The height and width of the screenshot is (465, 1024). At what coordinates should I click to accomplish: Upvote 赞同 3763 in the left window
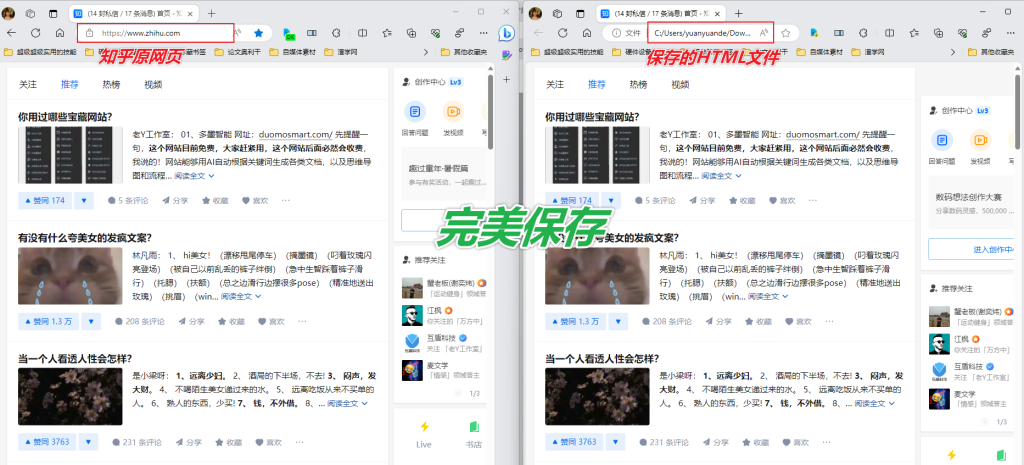[47, 442]
